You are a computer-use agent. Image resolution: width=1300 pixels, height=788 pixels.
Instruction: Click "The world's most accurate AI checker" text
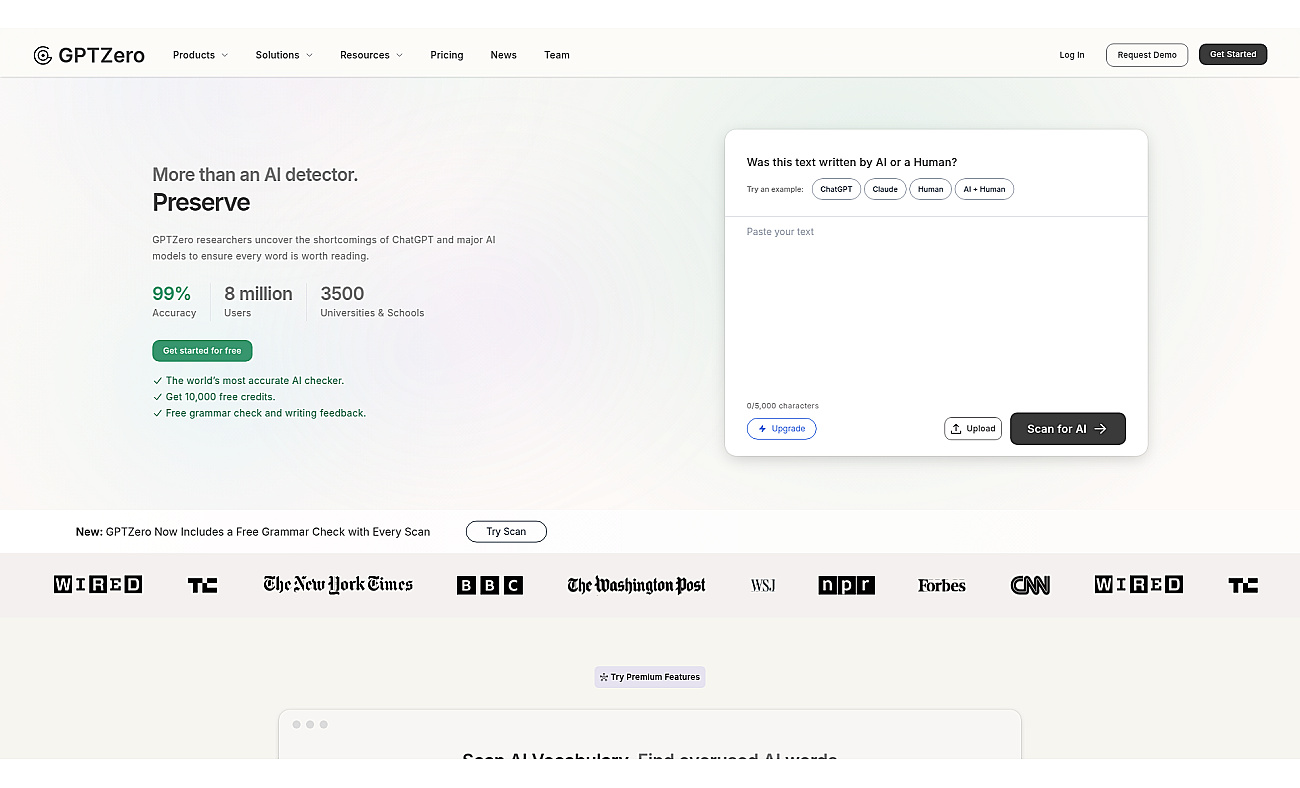[x=254, y=381]
